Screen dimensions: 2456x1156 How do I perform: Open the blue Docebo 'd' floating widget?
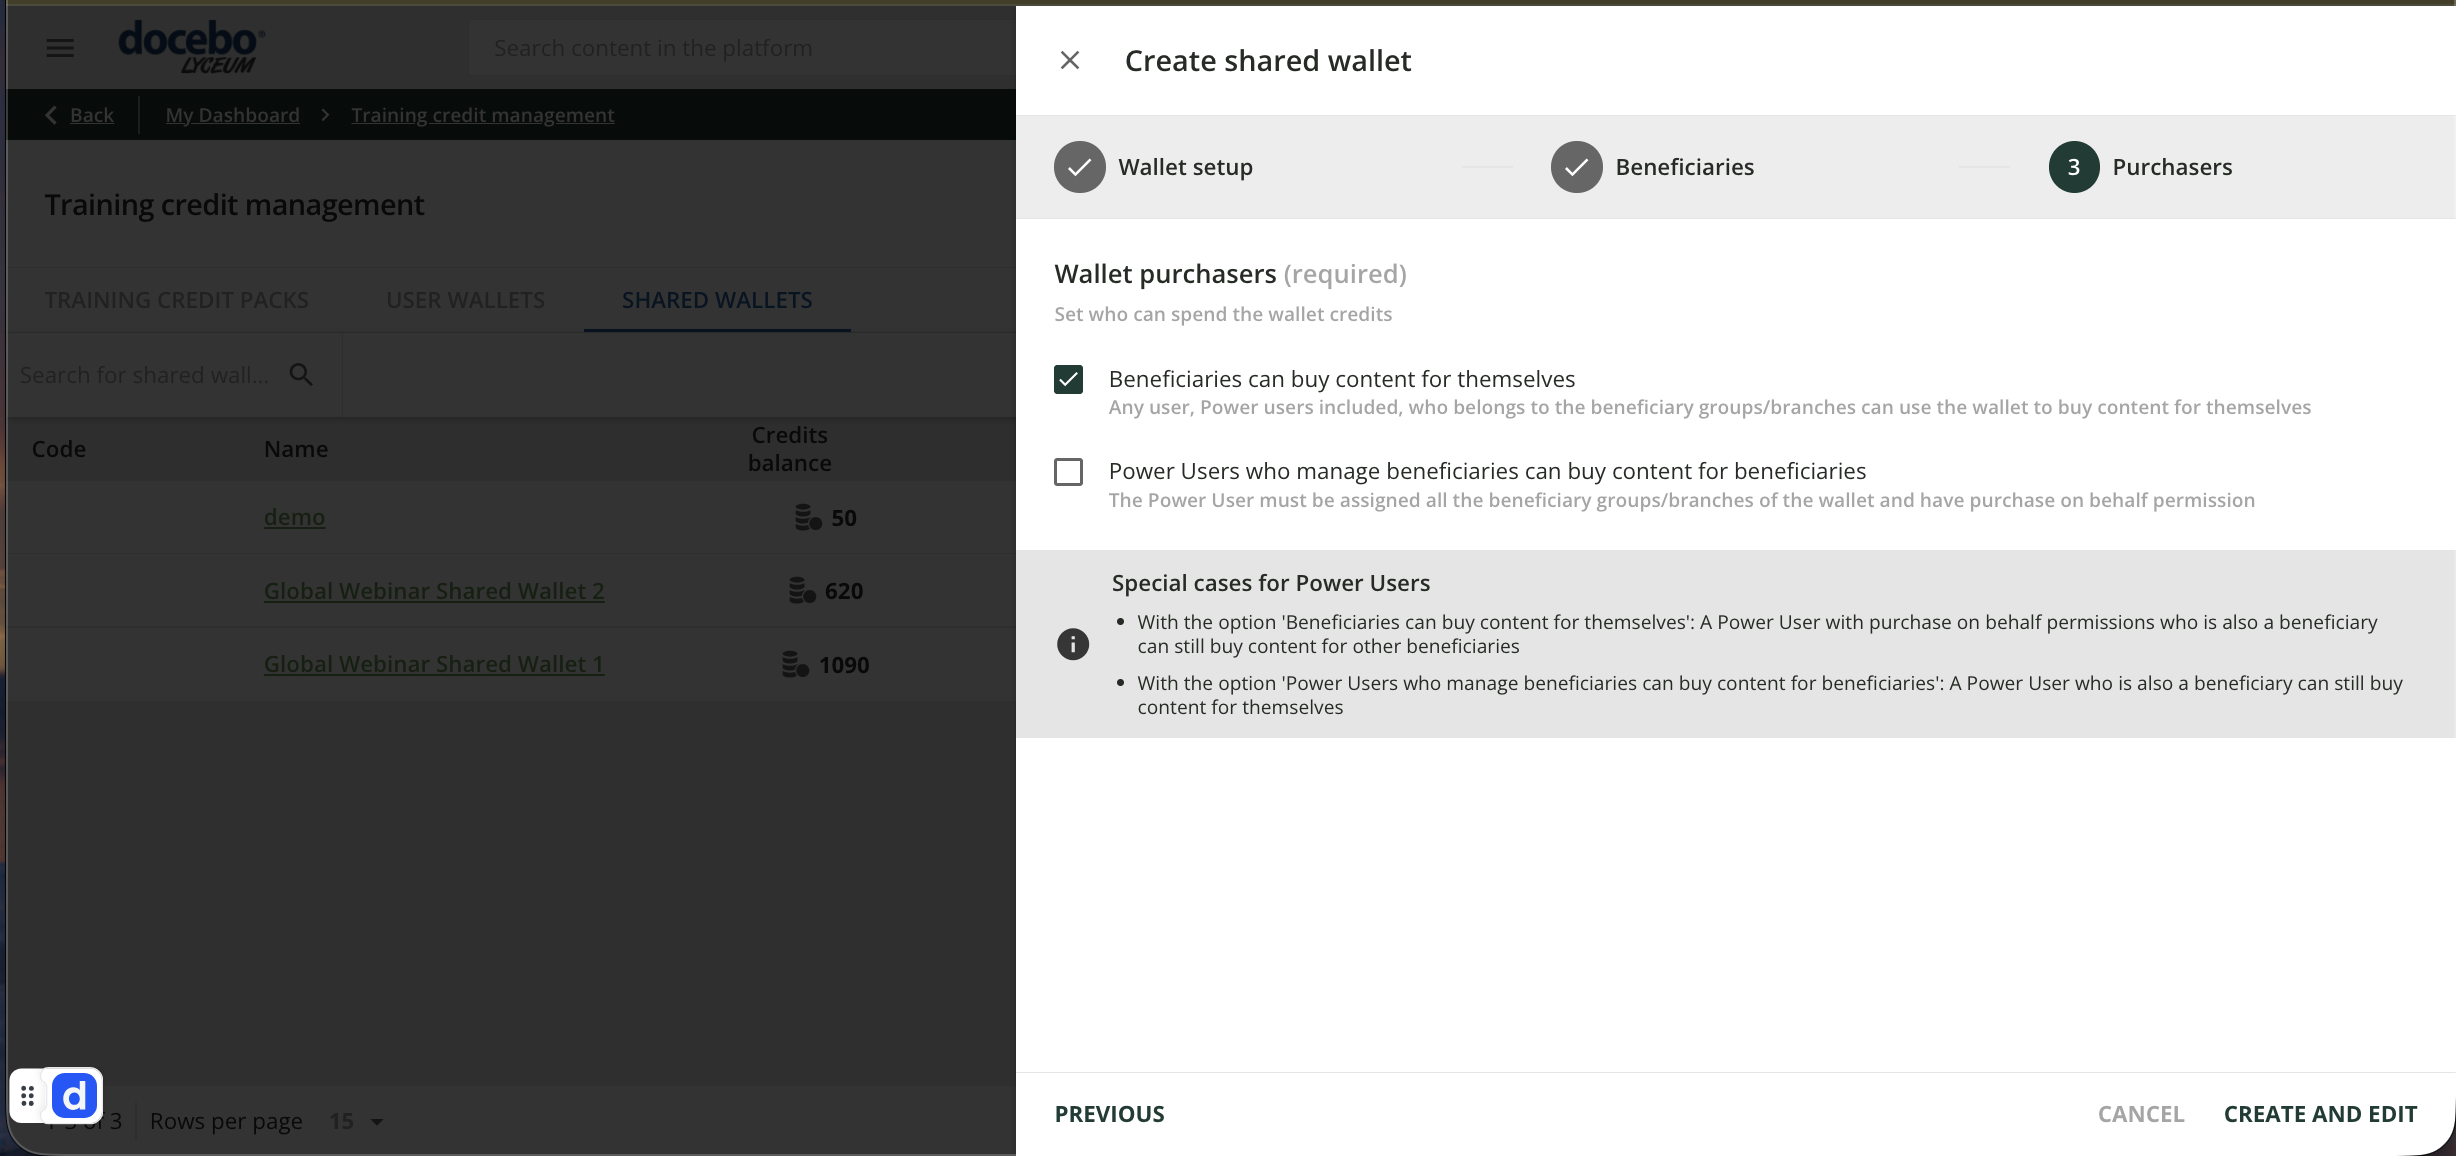click(75, 1097)
